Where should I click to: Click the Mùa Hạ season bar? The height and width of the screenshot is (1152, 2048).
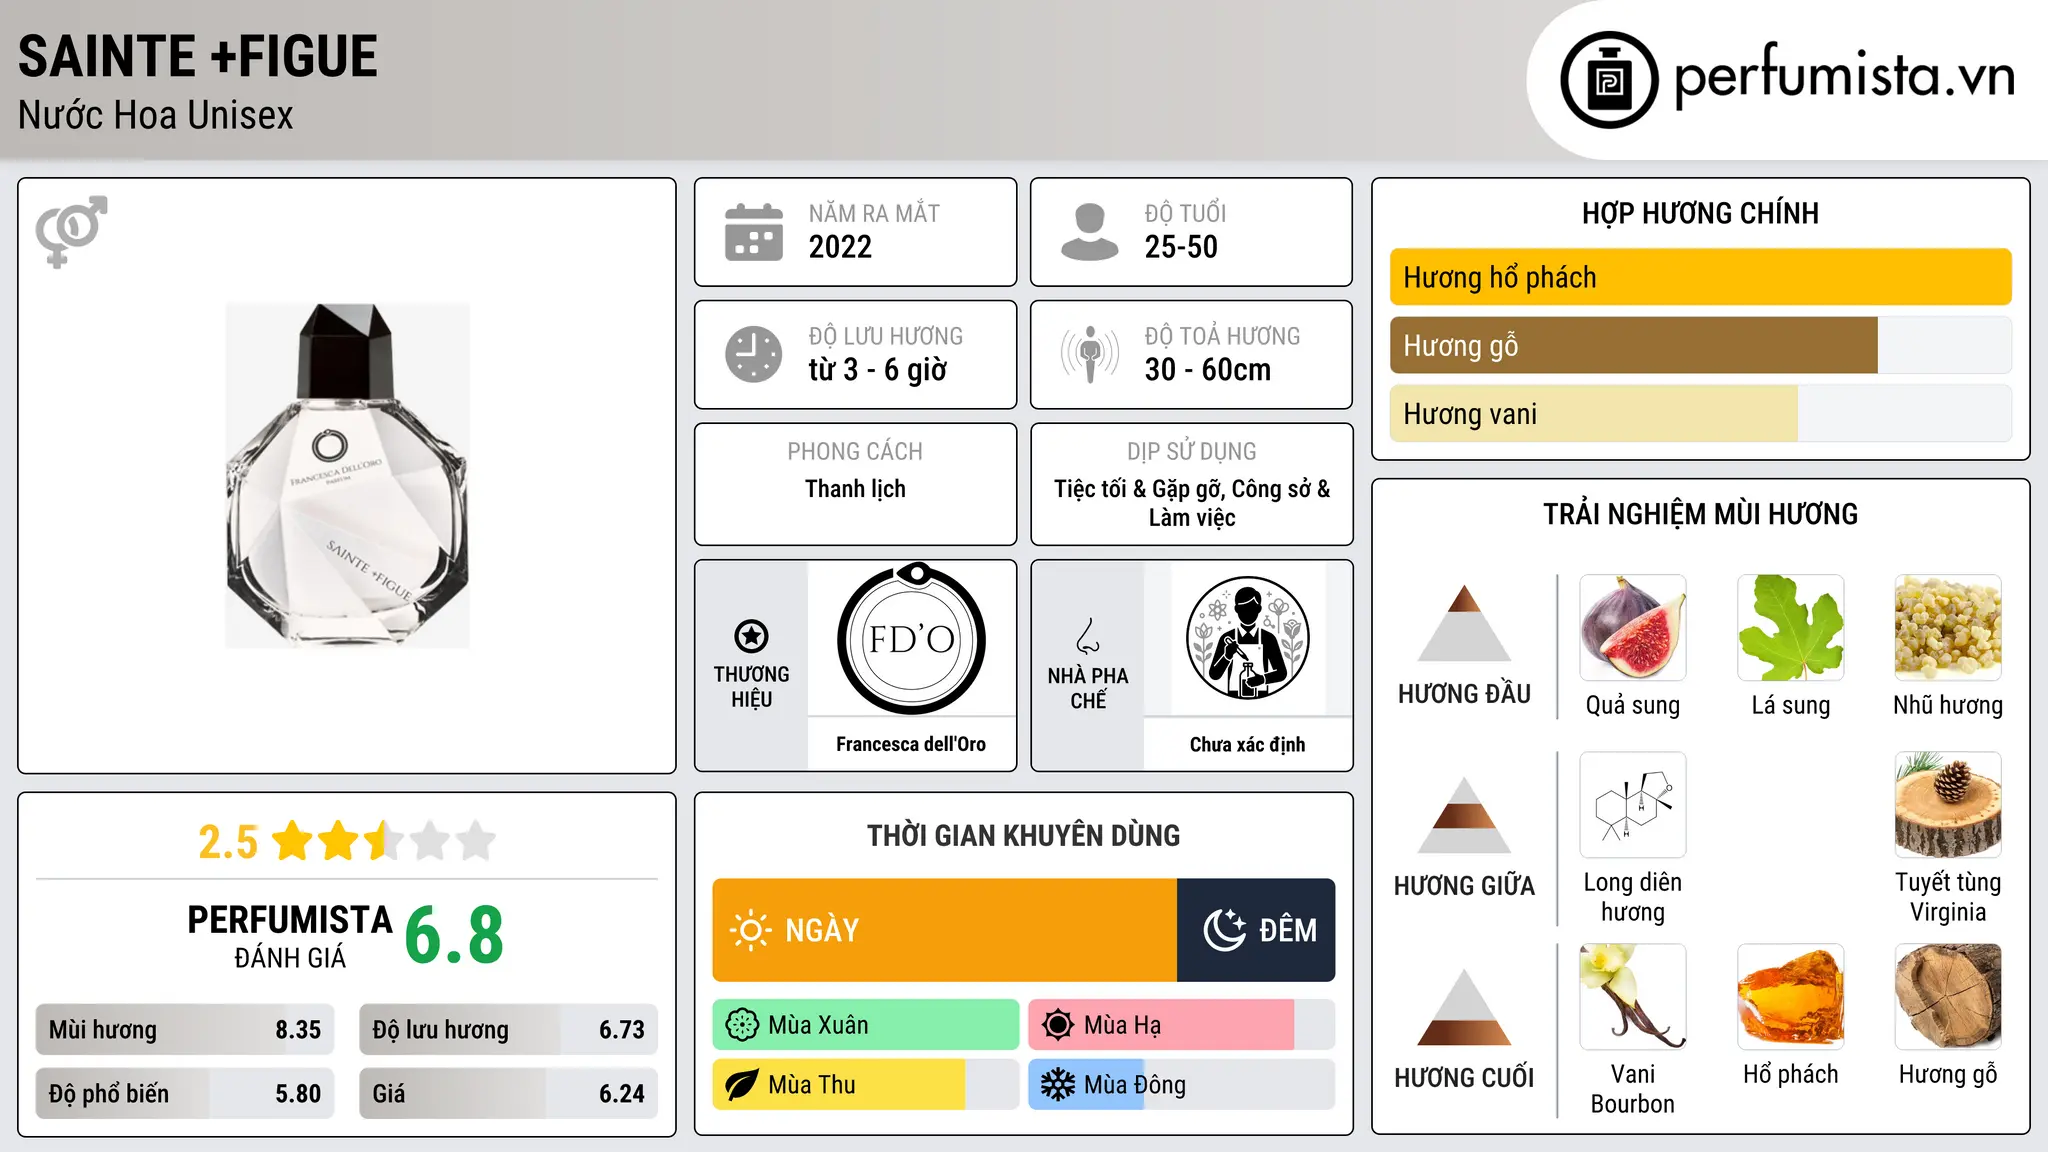[x=1182, y=1025]
